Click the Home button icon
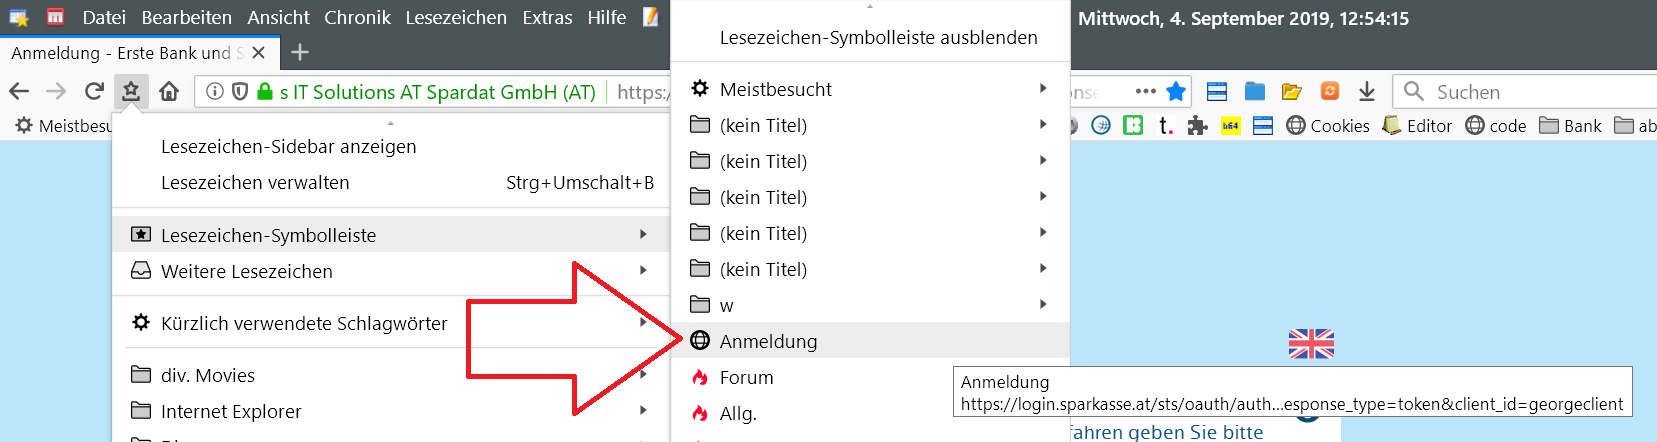Viewport: 1657px width, 442px height. point(169,92)
